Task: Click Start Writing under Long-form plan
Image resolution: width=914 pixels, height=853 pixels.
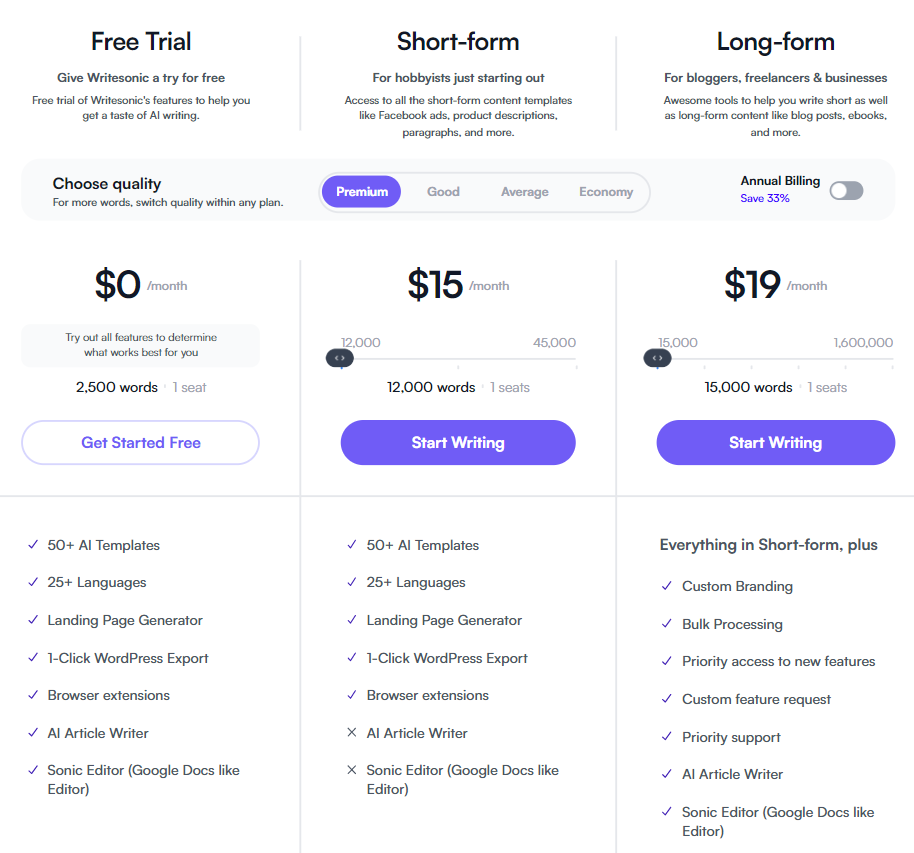Action: coord(775,443)
